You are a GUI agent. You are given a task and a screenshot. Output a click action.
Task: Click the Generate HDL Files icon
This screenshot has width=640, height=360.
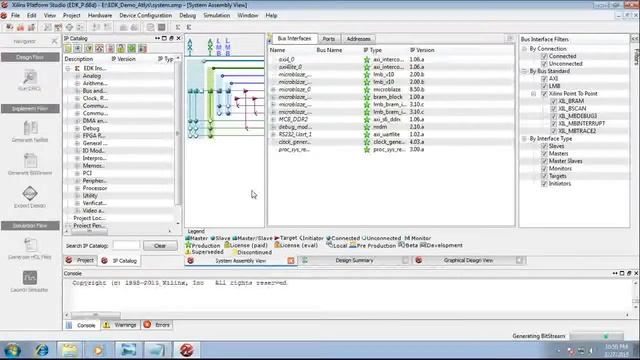click(30, 245)
